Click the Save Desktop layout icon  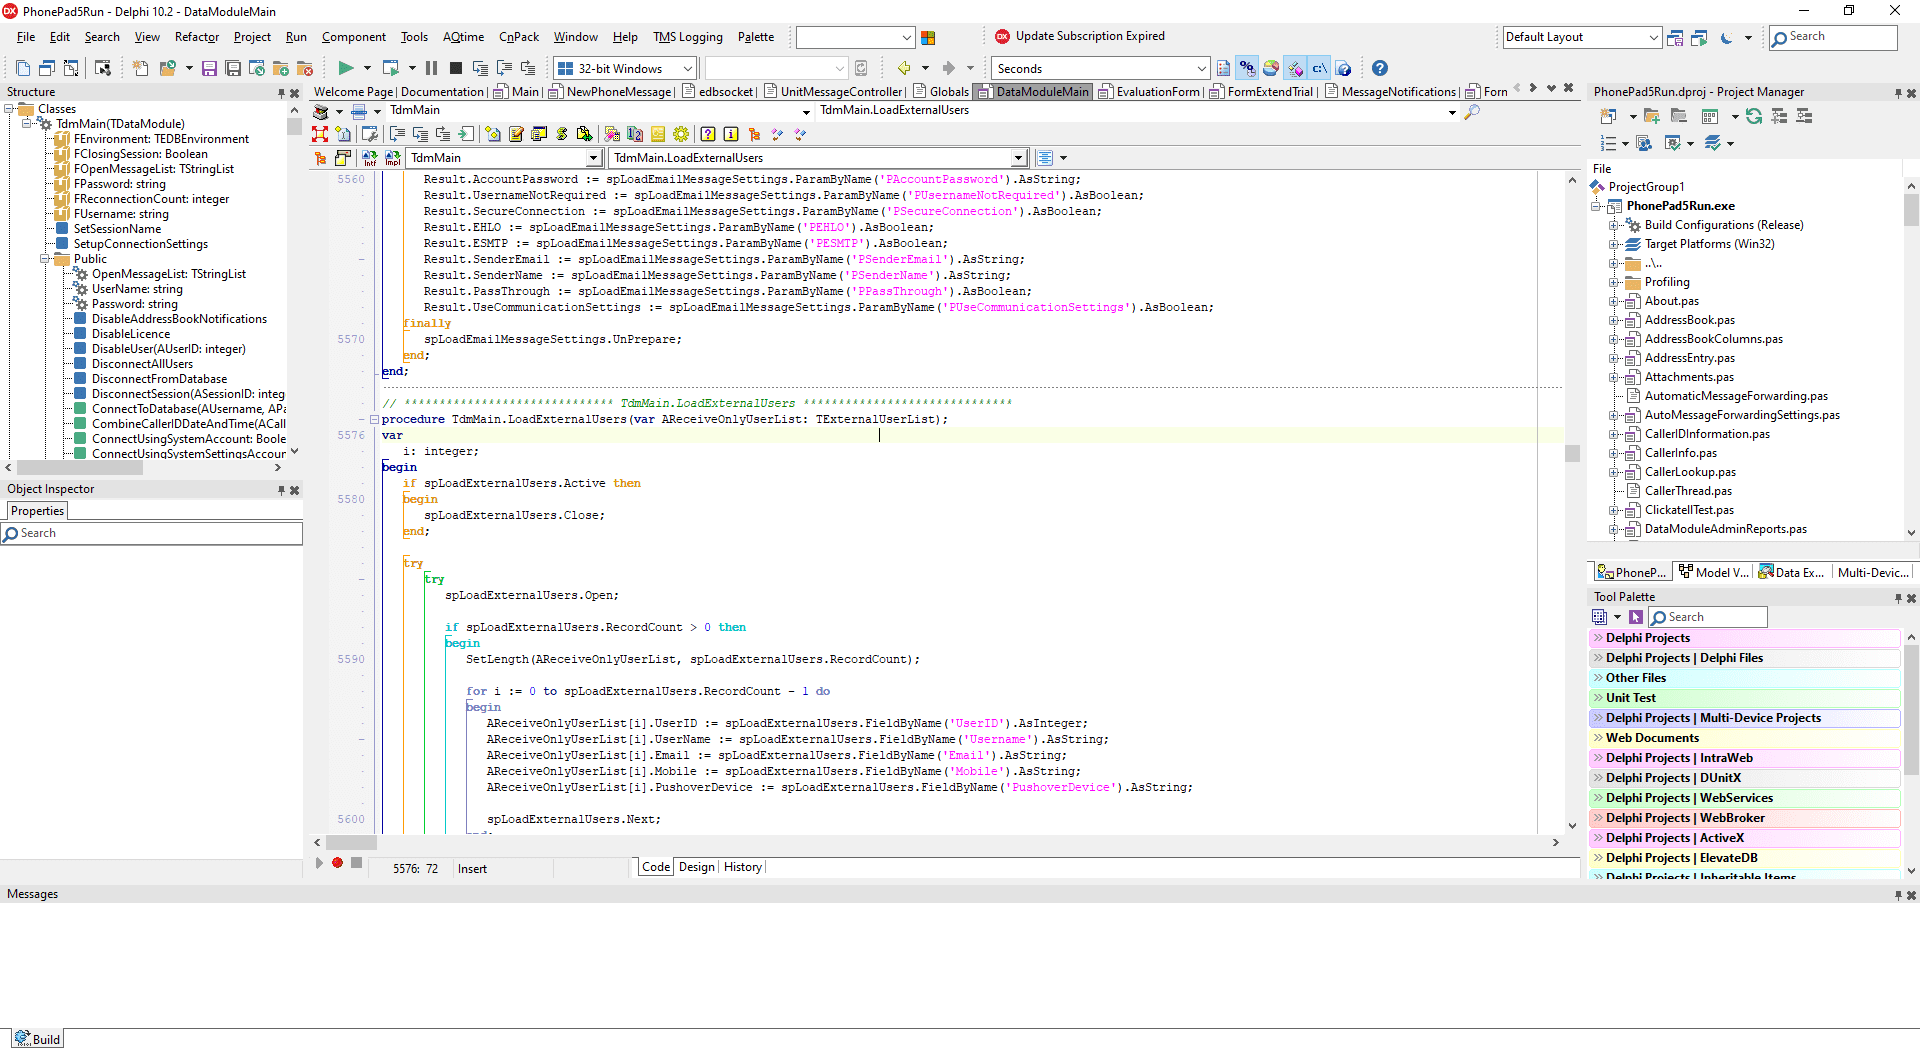[x=1675, y=38]
